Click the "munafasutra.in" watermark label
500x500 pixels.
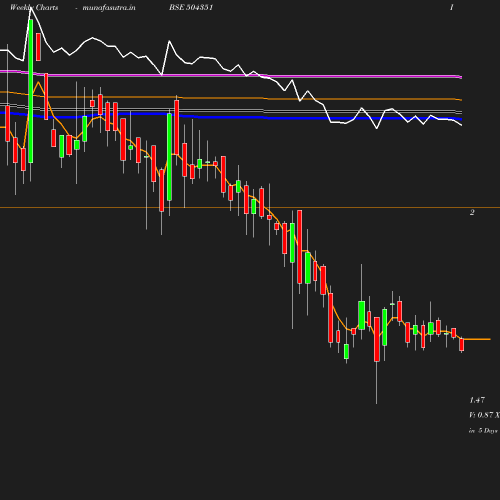109,7
